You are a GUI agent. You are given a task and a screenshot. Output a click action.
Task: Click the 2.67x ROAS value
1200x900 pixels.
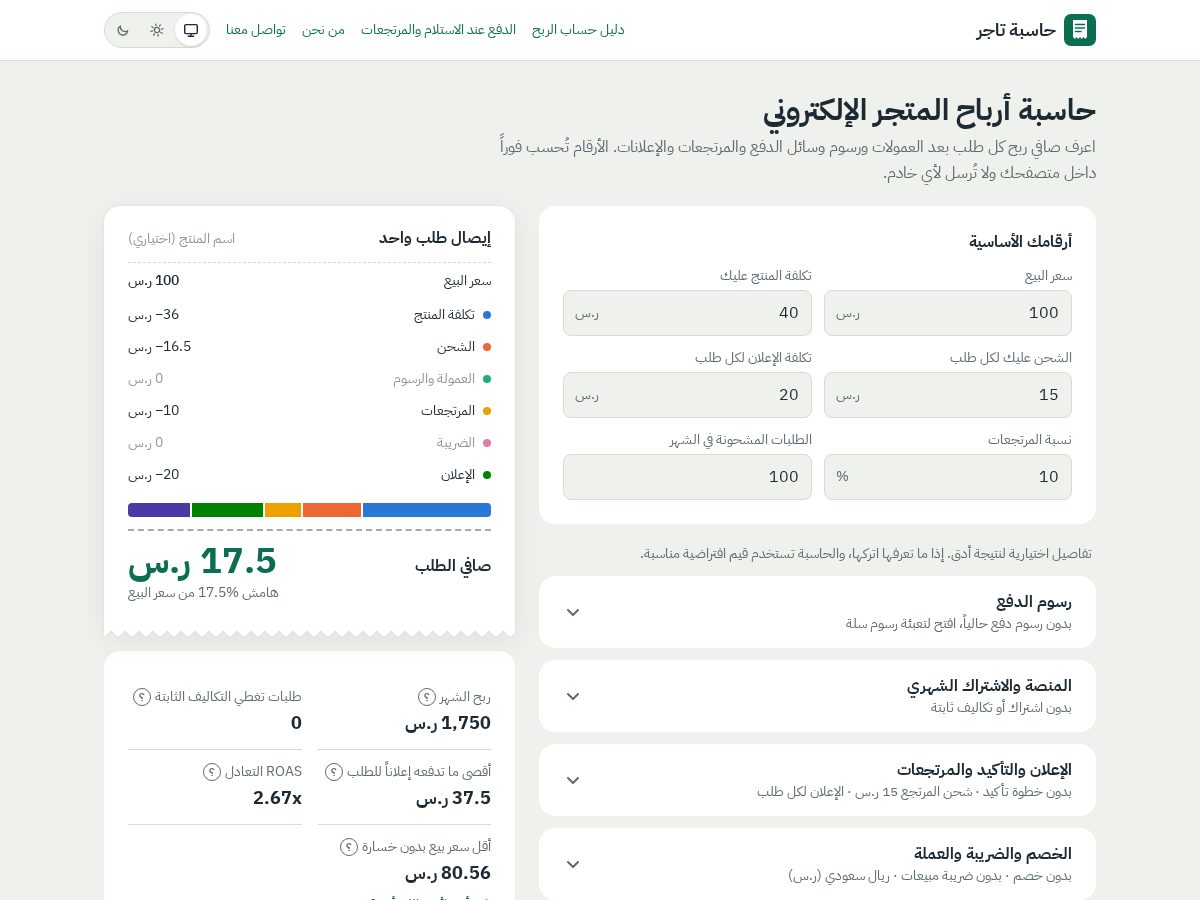(277, 798)
